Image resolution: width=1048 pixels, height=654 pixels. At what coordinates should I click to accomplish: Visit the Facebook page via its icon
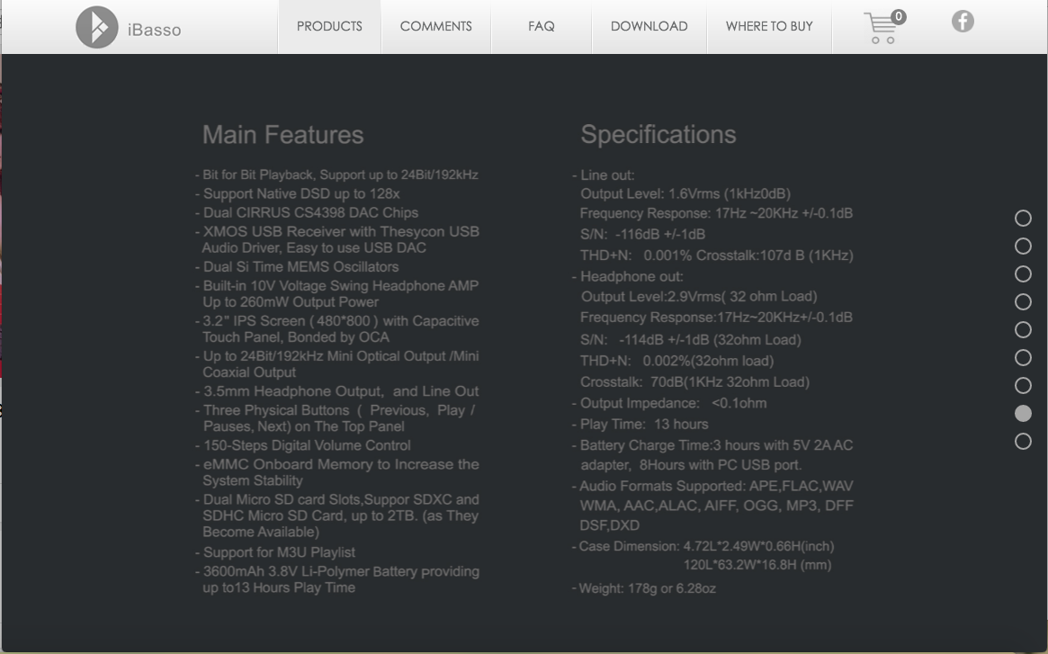(962, 21)
